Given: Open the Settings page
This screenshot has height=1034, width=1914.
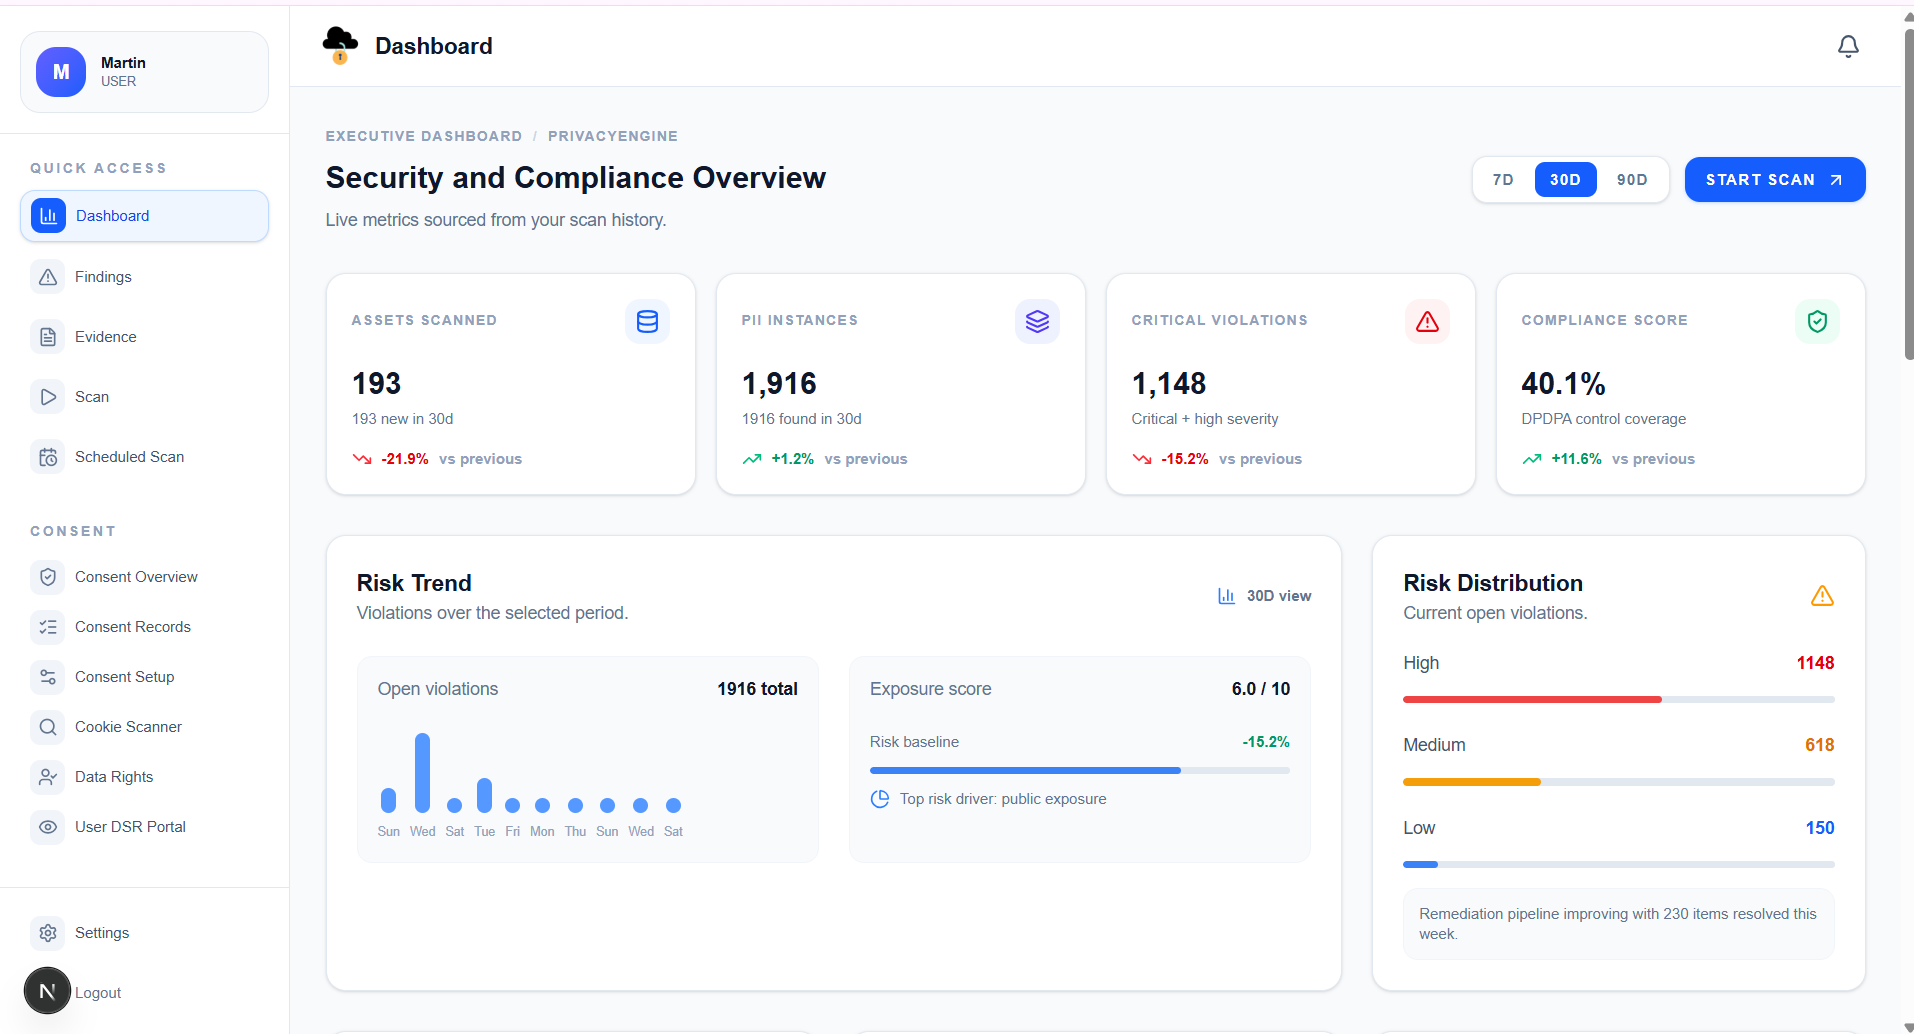Looking at the screenshot, I should point(144,933).
